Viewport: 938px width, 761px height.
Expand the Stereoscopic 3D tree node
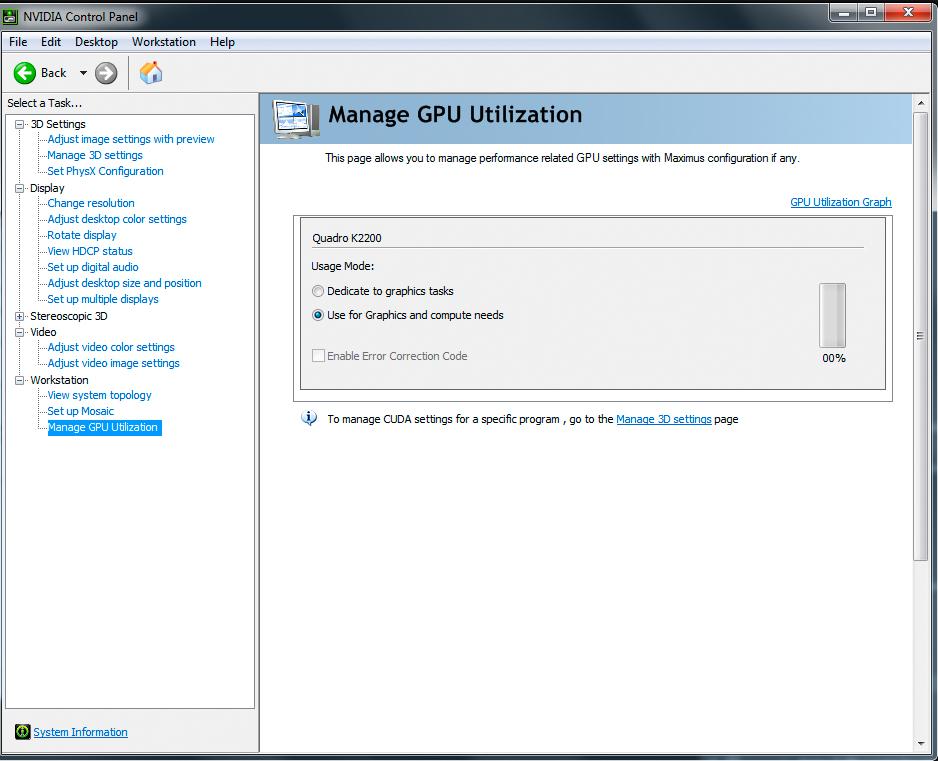[20, 316]
